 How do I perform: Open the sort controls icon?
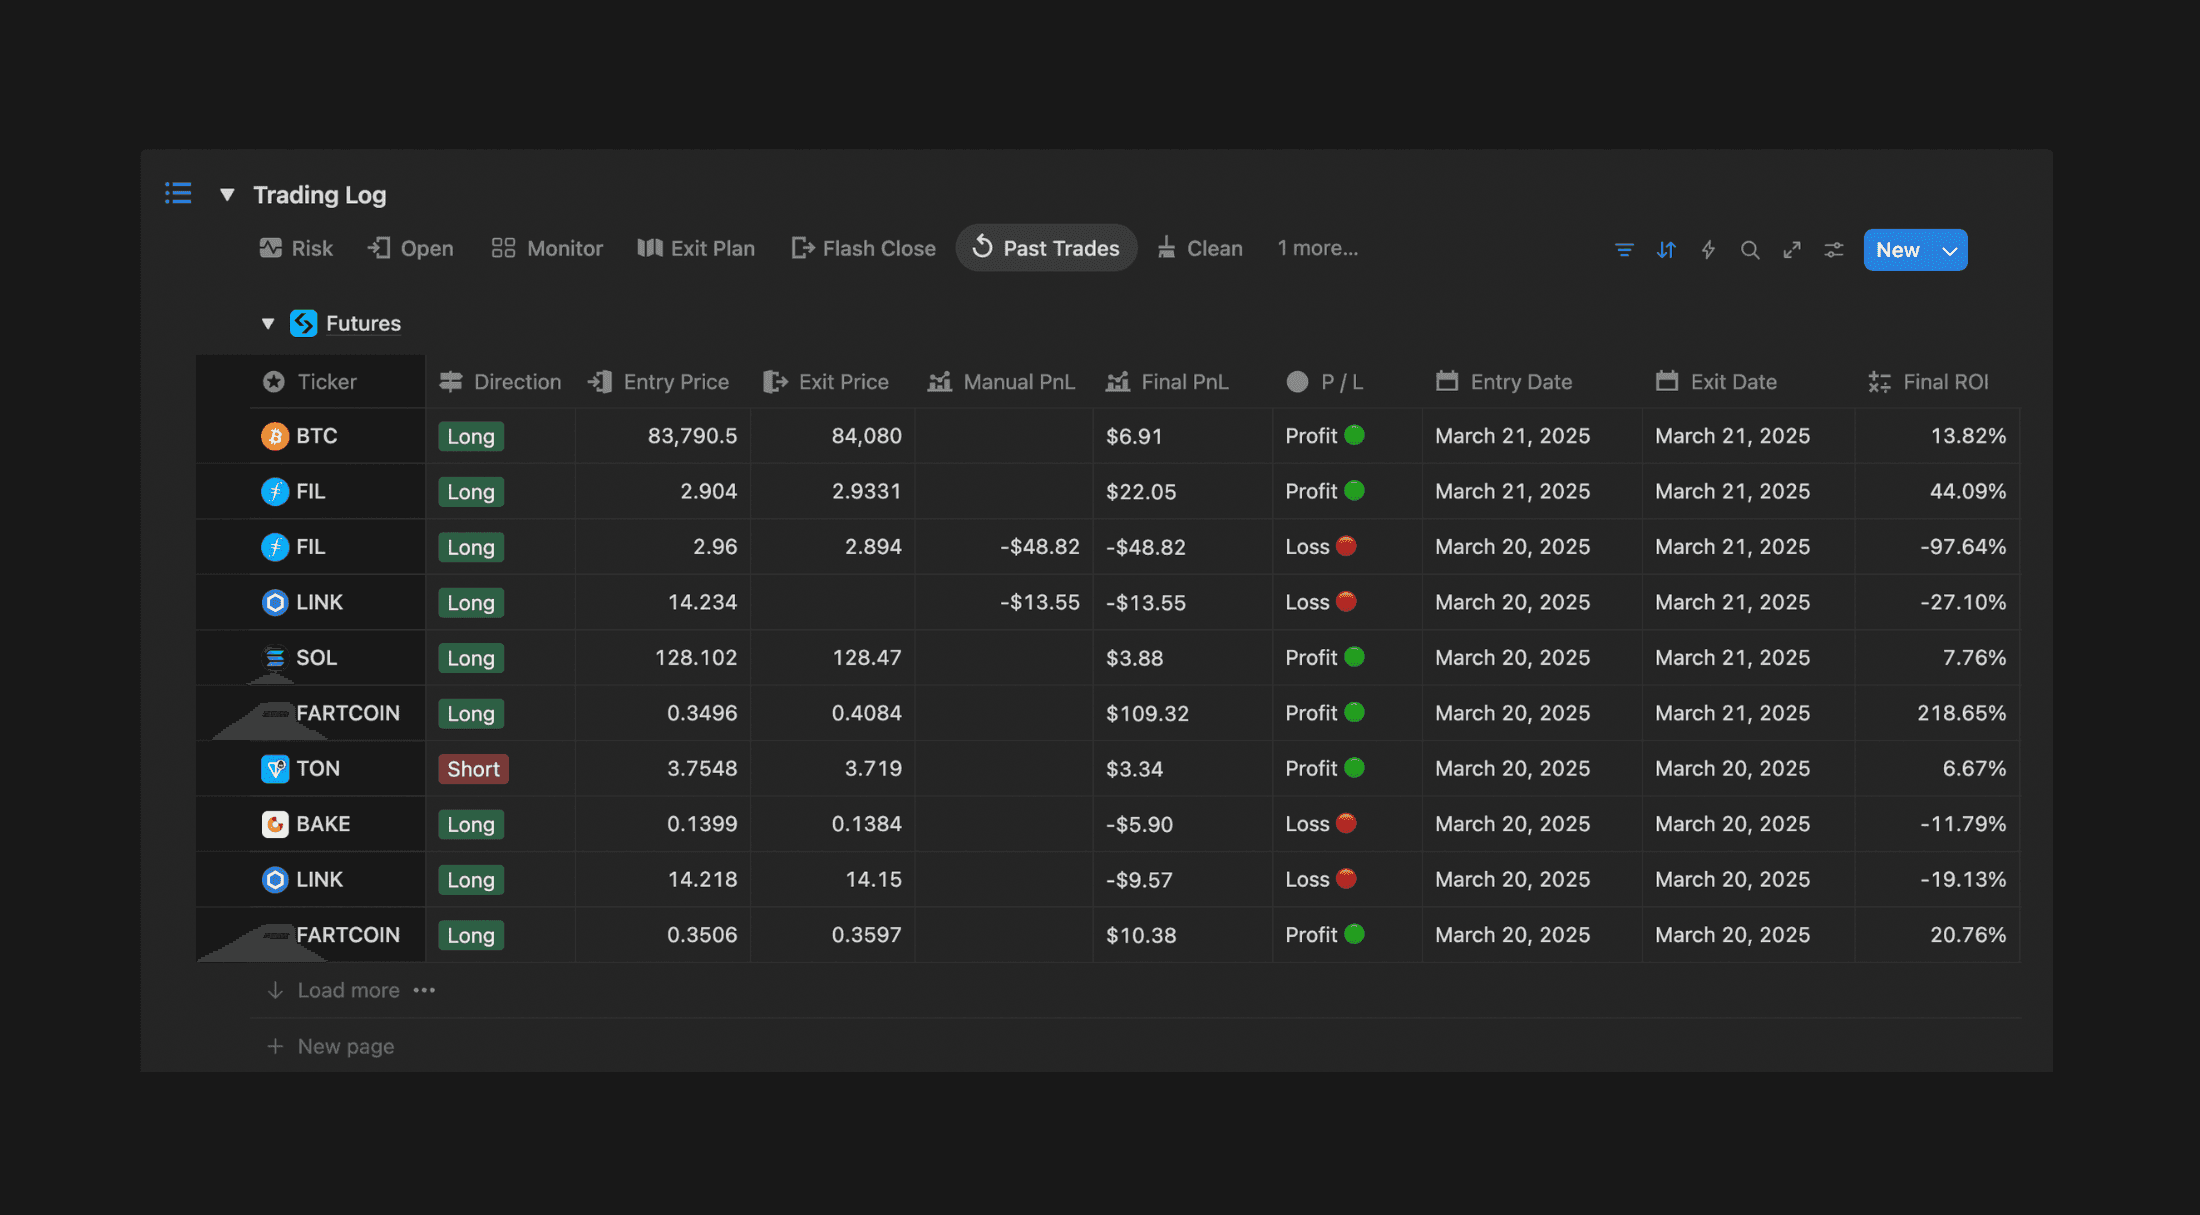(1666, 249)
